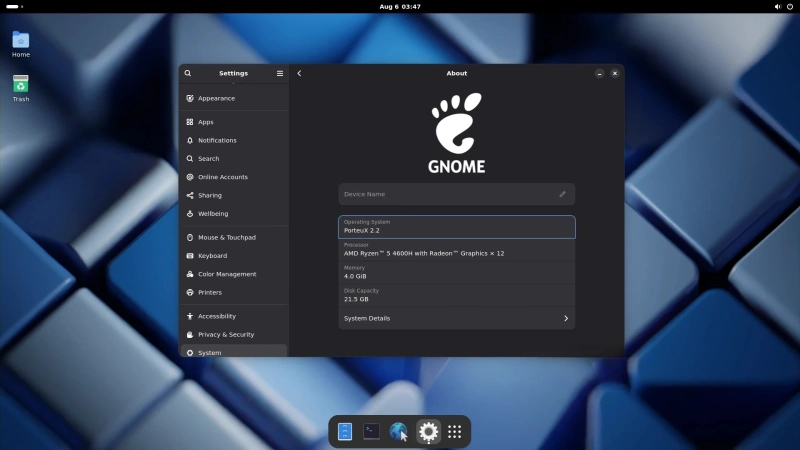Launch the Terminal from the dock

(371, 432)
